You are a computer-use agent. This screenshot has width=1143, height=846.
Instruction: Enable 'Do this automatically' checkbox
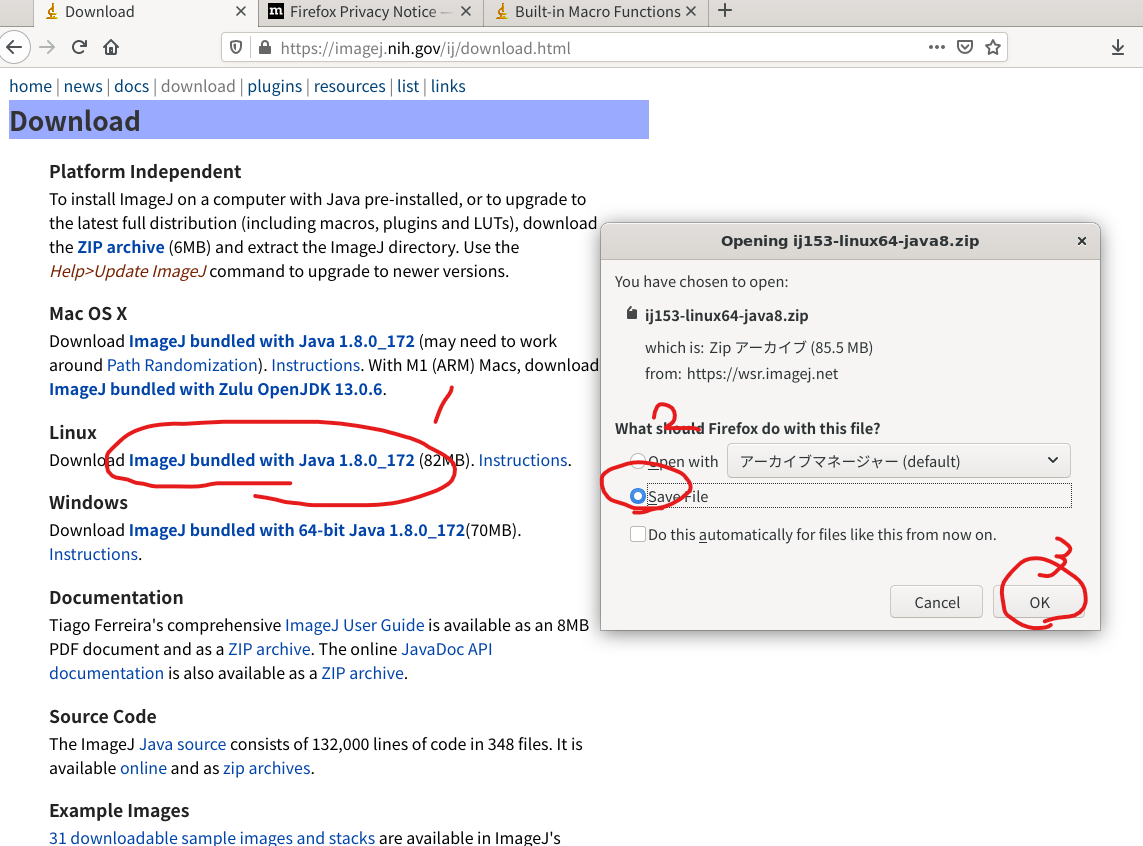point(638,534)
